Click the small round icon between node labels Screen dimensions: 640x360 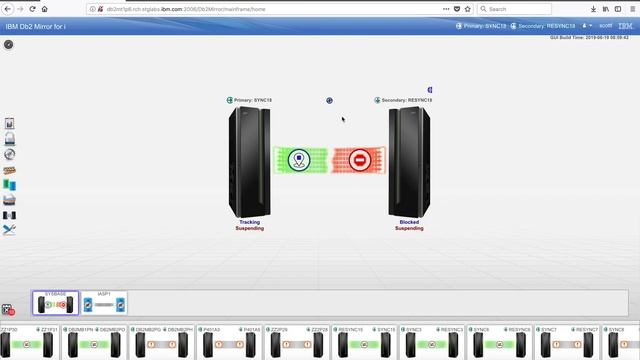click(329, 100)
